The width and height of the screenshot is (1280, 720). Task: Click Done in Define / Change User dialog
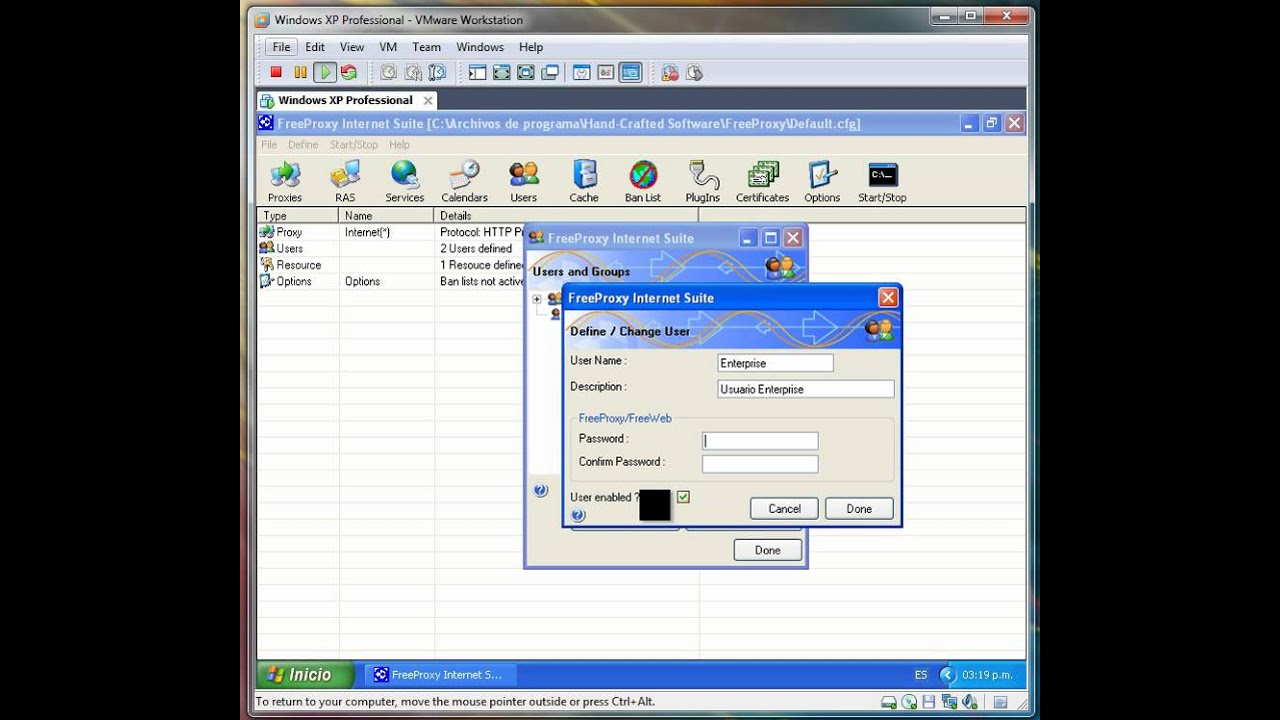click(x=859, y=508)
